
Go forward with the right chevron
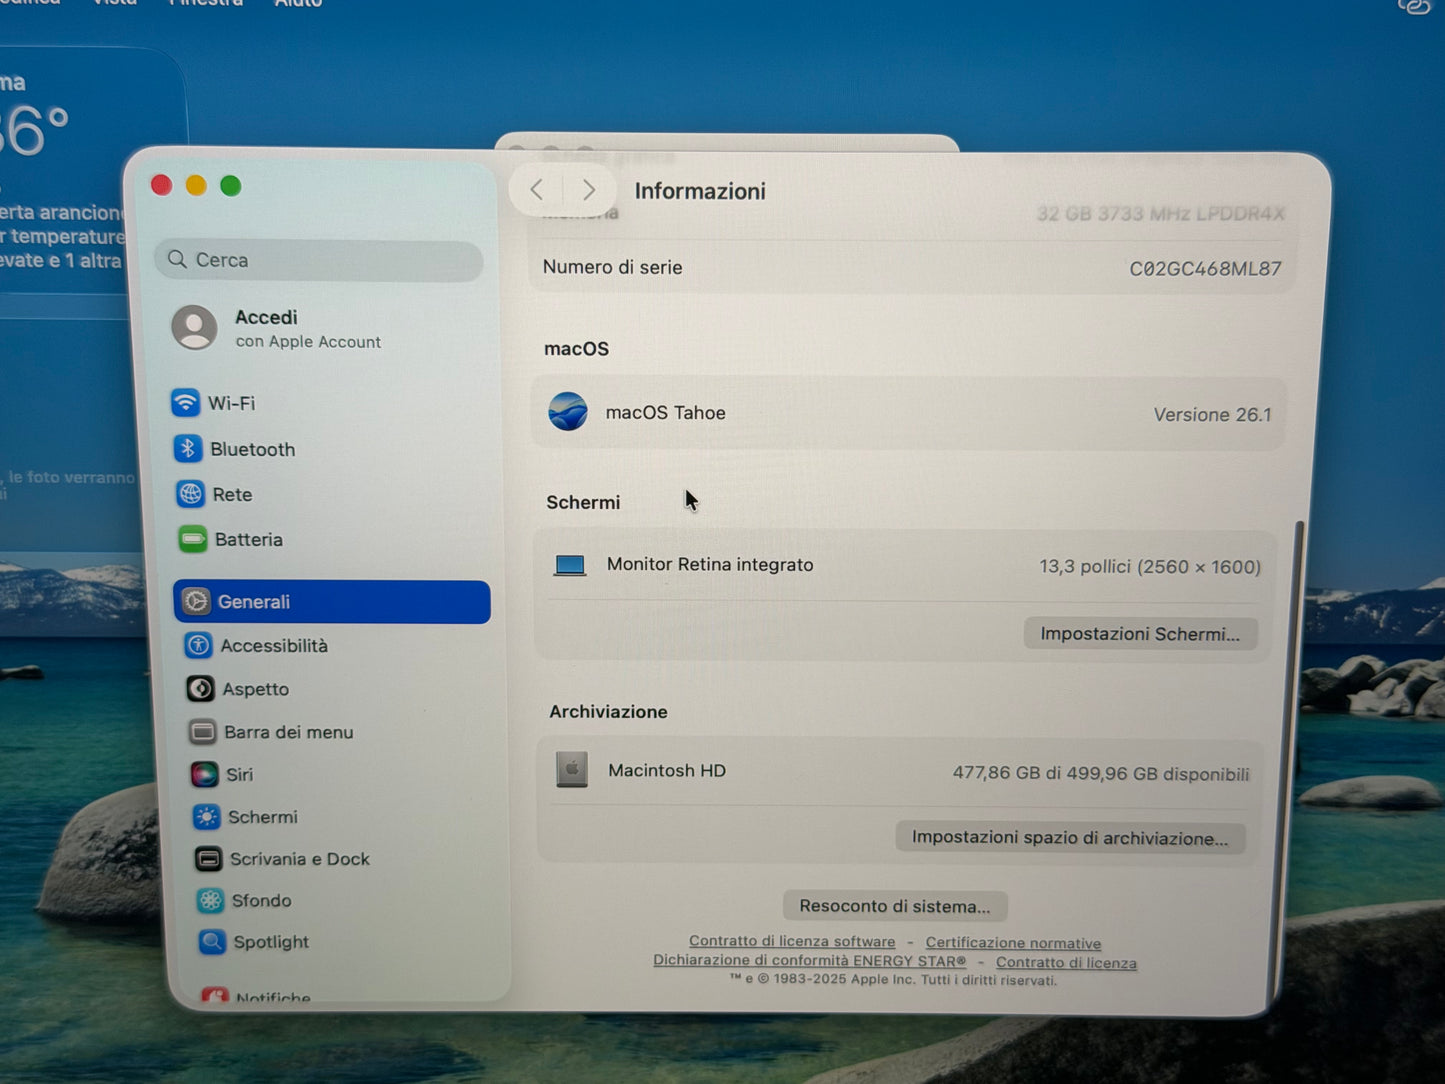coord(589,189)
